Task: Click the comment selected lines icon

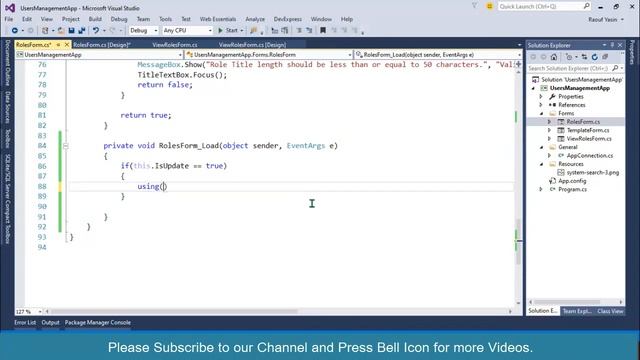Action: coord(275,31)
